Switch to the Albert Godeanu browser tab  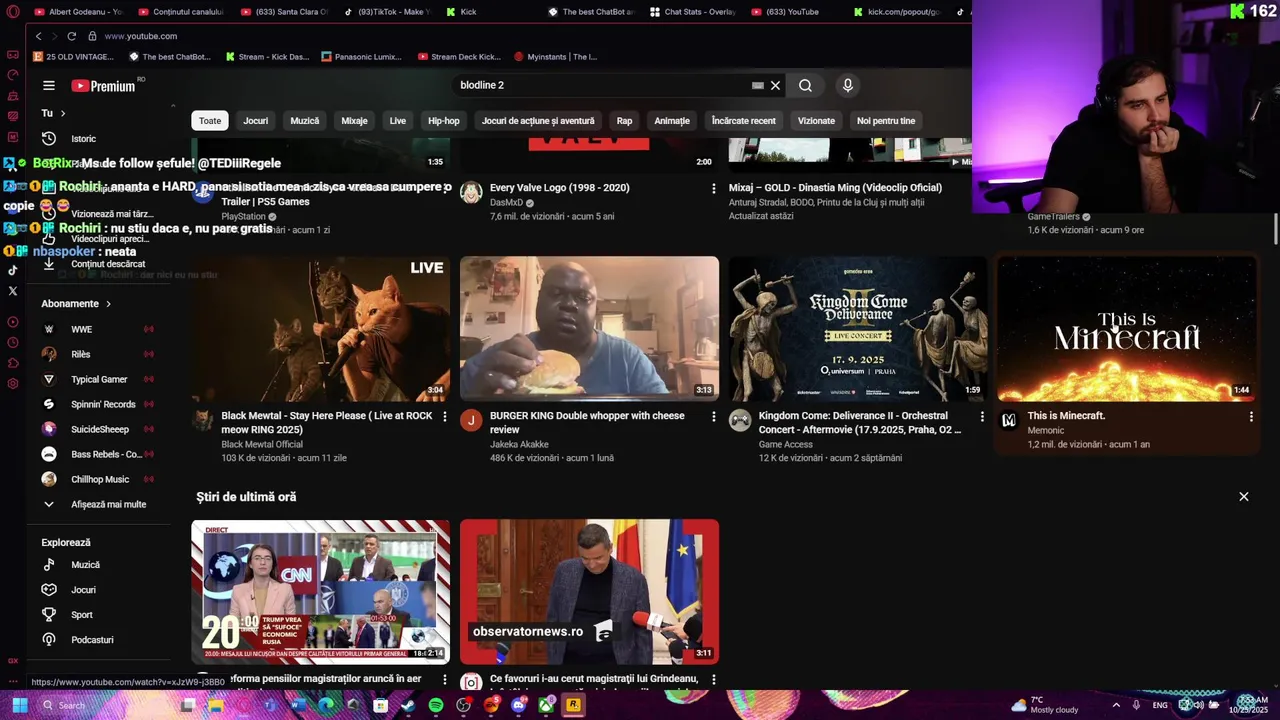(x=78, y=12)
